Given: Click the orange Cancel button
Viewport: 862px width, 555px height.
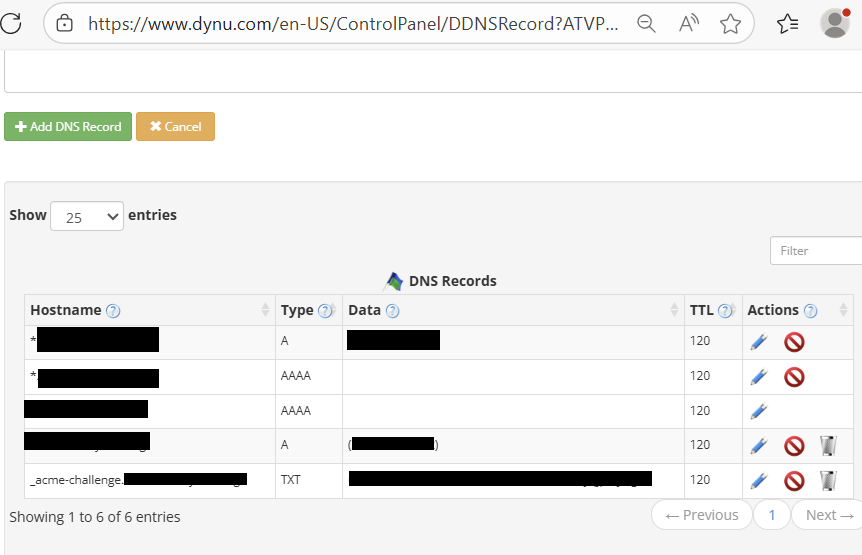Looking at the screenshot, I should pos(175,127).
